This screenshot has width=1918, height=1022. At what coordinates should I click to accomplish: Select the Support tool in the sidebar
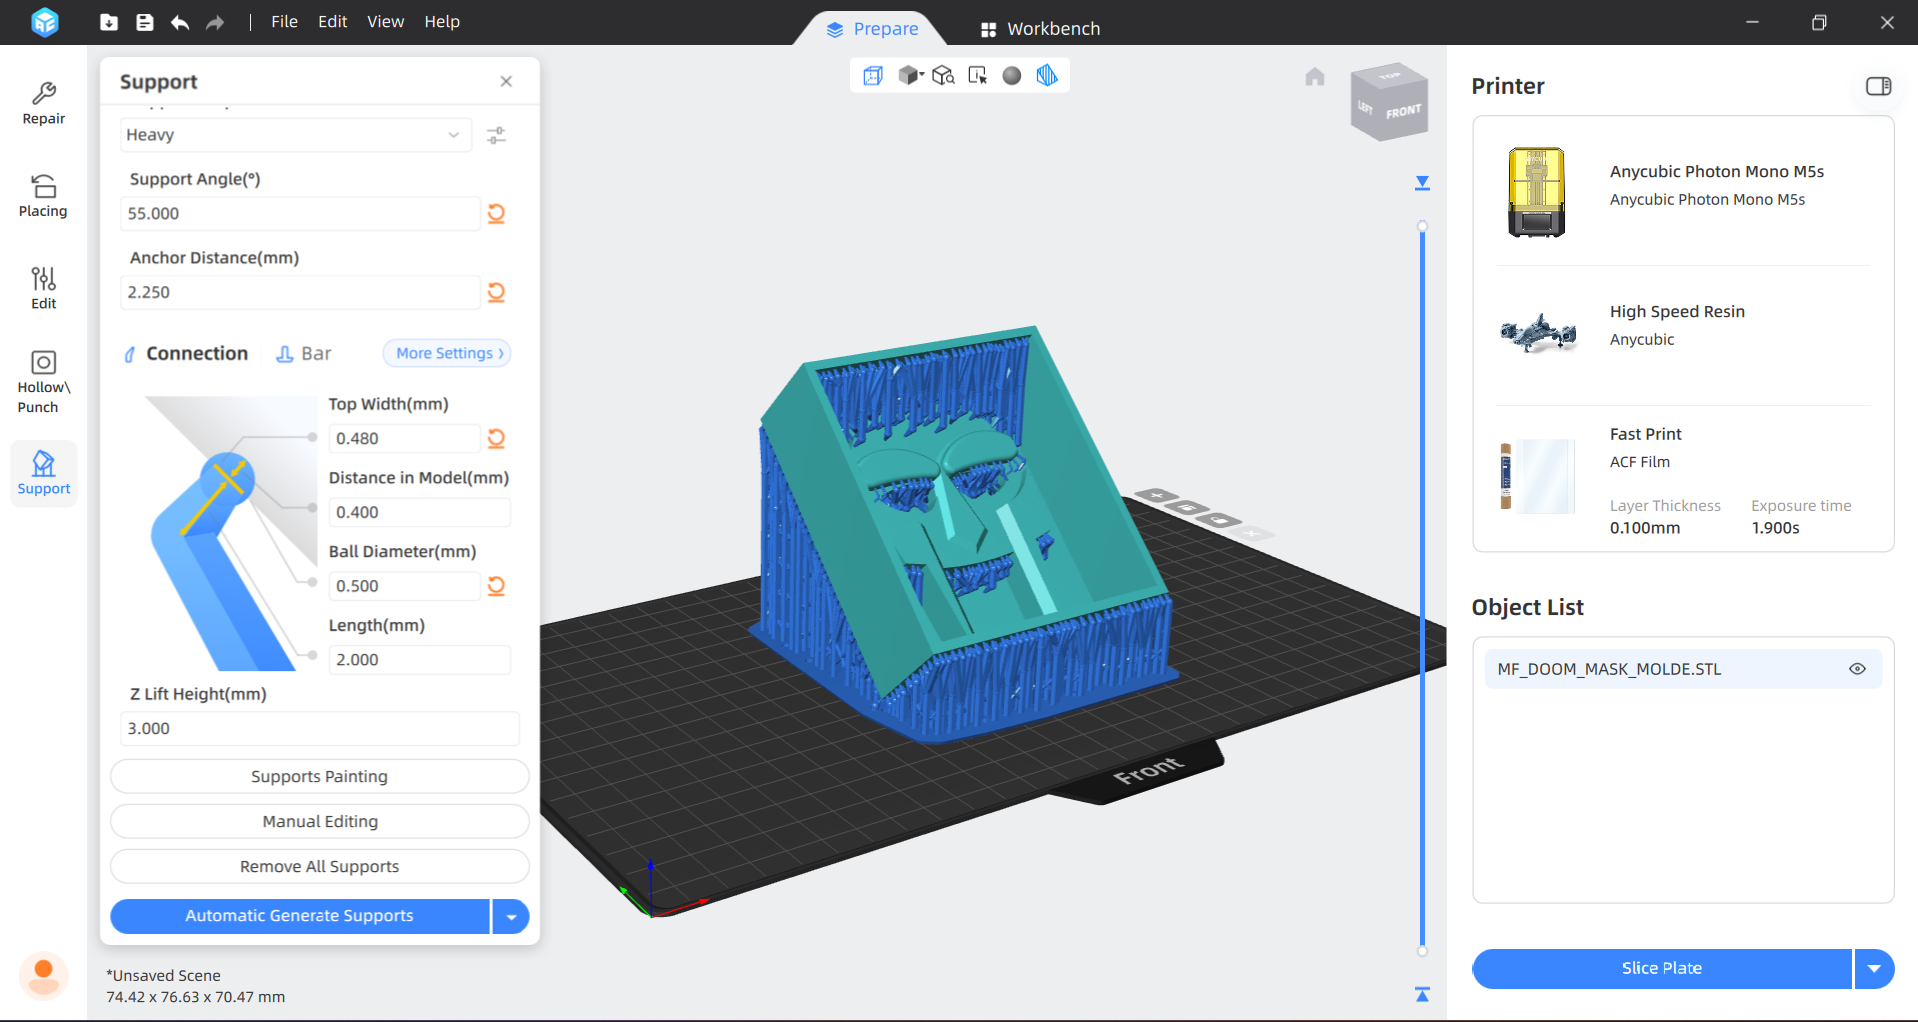coord(44,473)
